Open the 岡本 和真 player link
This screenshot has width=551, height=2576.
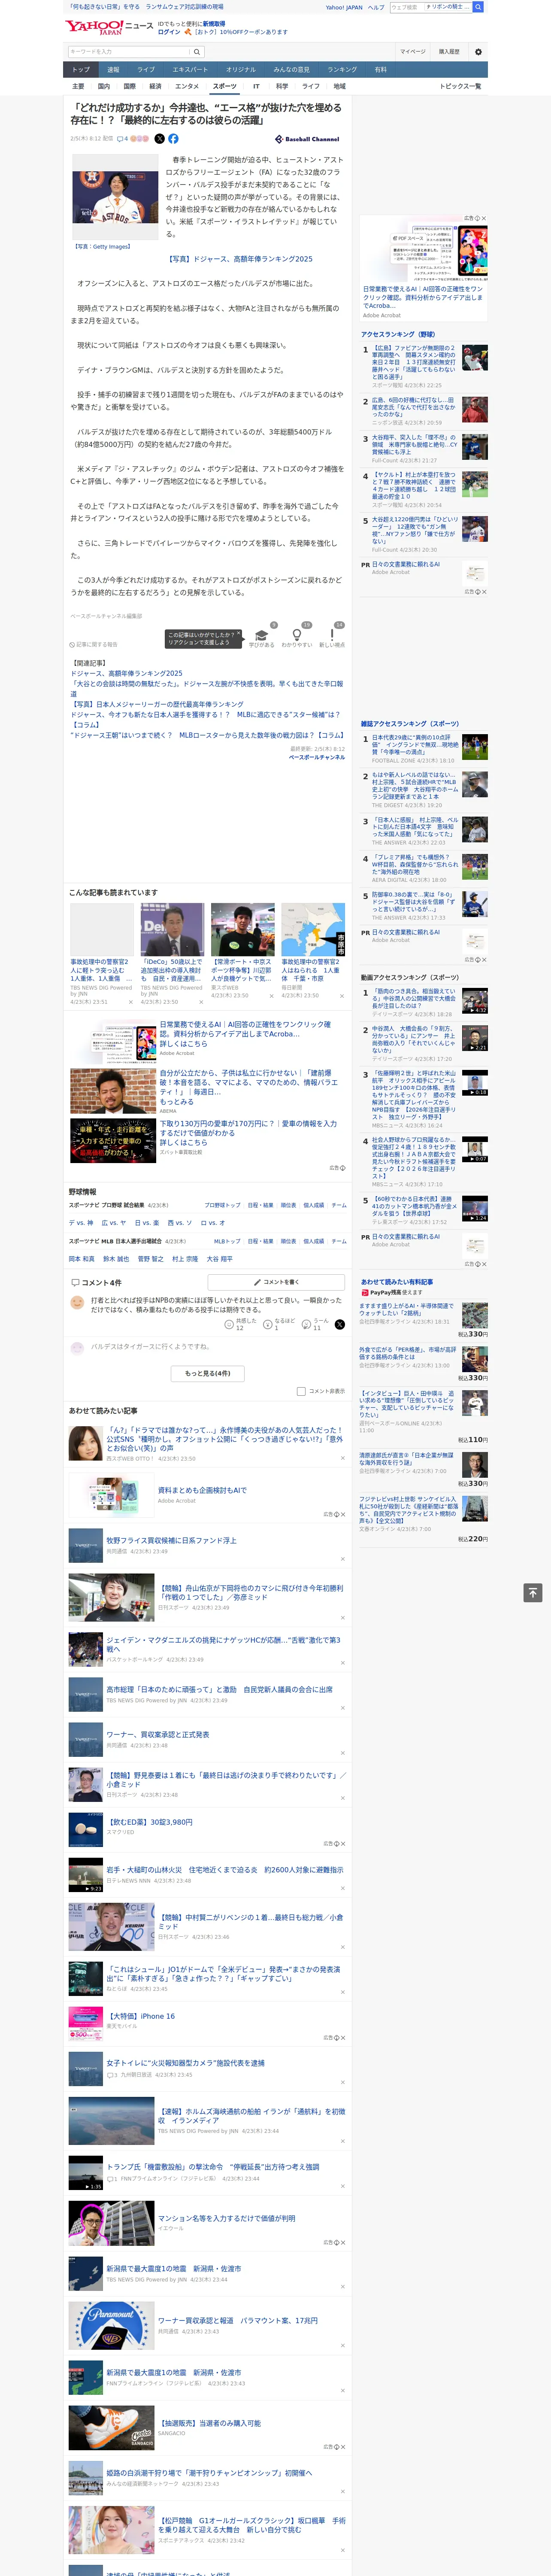[x=82, y=1259]
